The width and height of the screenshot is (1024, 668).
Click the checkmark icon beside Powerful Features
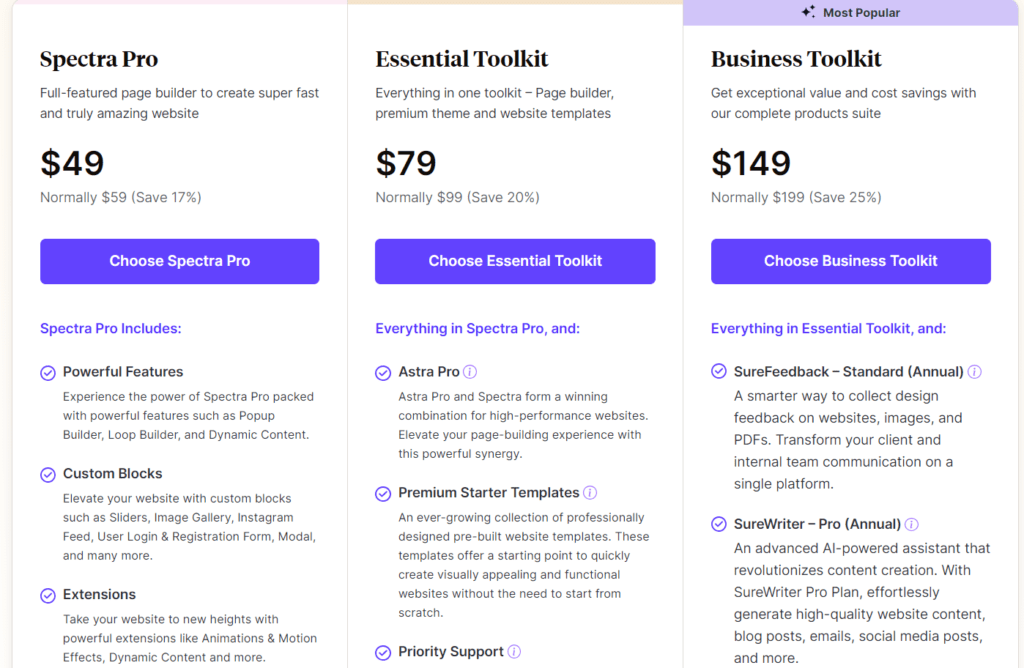coord(47,372)
